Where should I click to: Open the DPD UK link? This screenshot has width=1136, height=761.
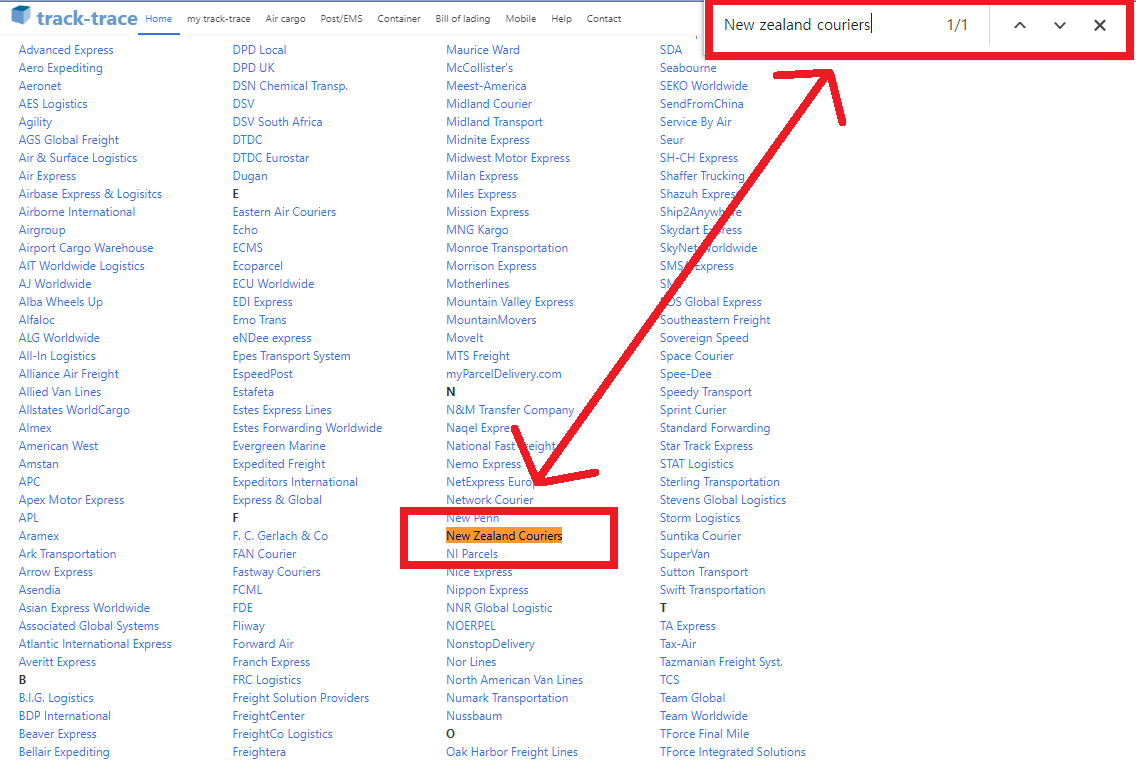tap(254, 68)
